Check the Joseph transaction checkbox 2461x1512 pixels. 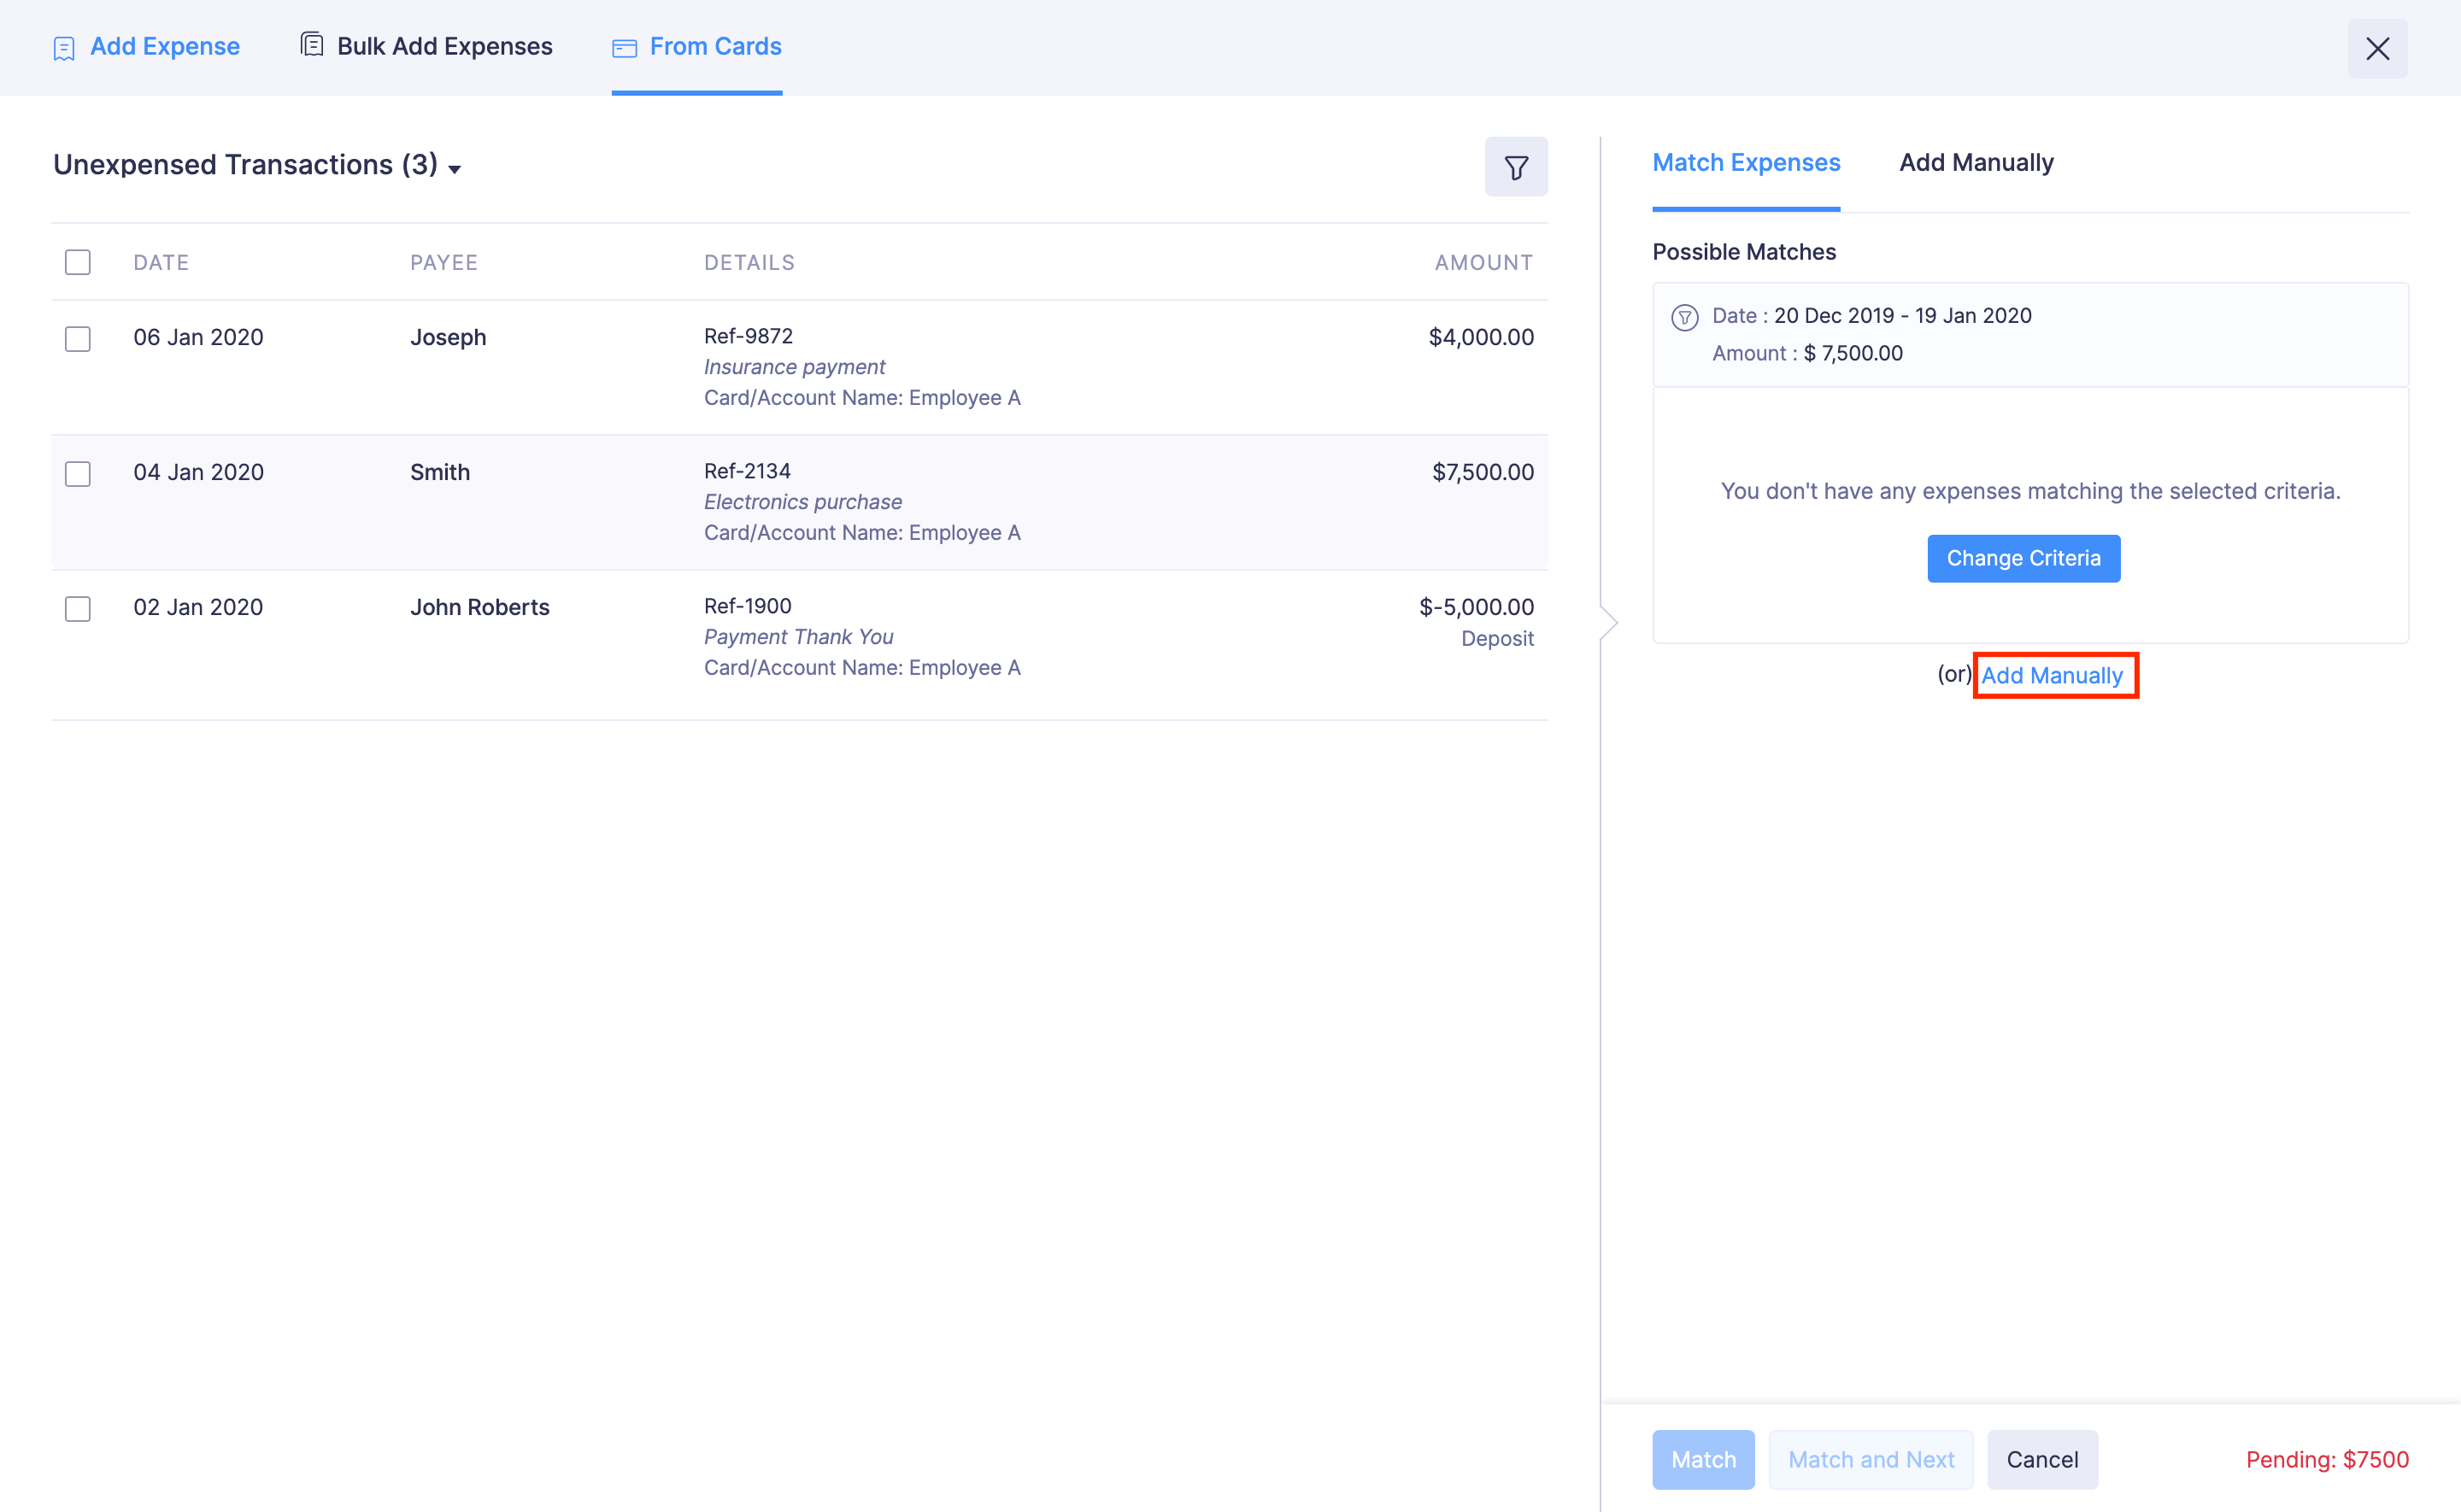(77, 339)
